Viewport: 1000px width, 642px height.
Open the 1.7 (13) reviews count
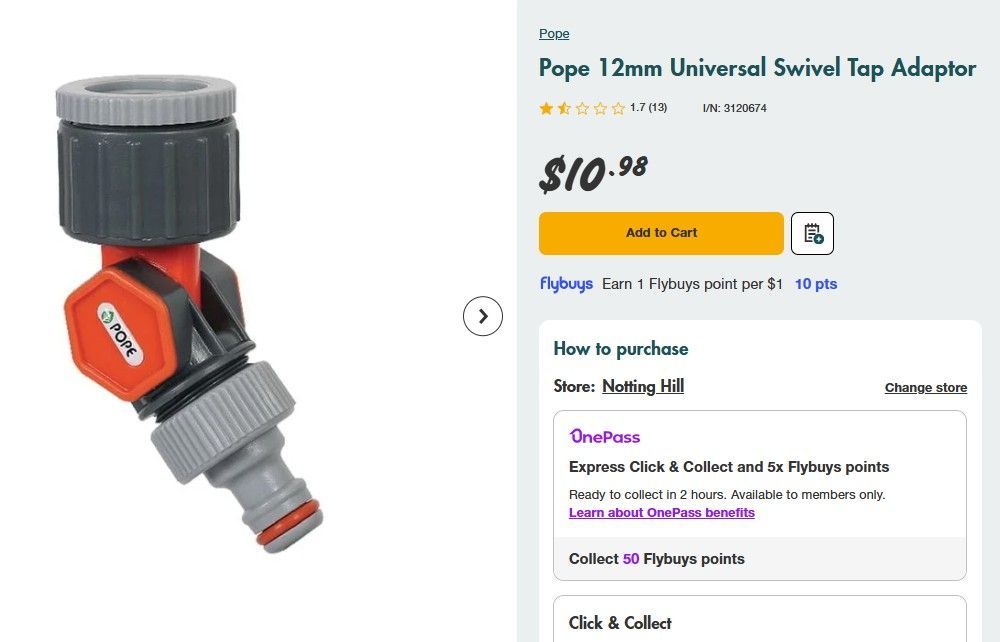(648, 108)
